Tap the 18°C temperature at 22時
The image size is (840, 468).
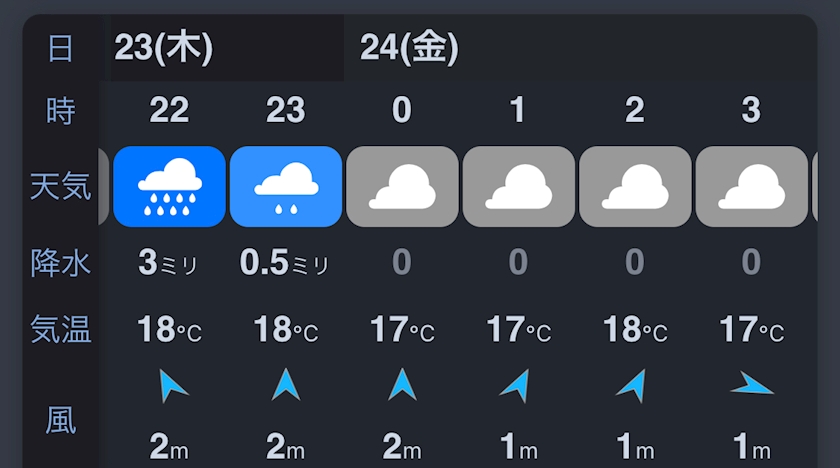[169, 329]
